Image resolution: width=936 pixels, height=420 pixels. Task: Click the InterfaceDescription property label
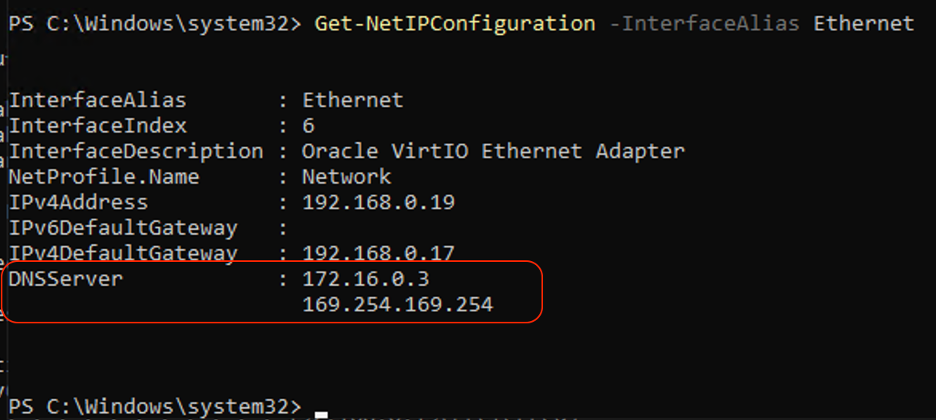135,151
